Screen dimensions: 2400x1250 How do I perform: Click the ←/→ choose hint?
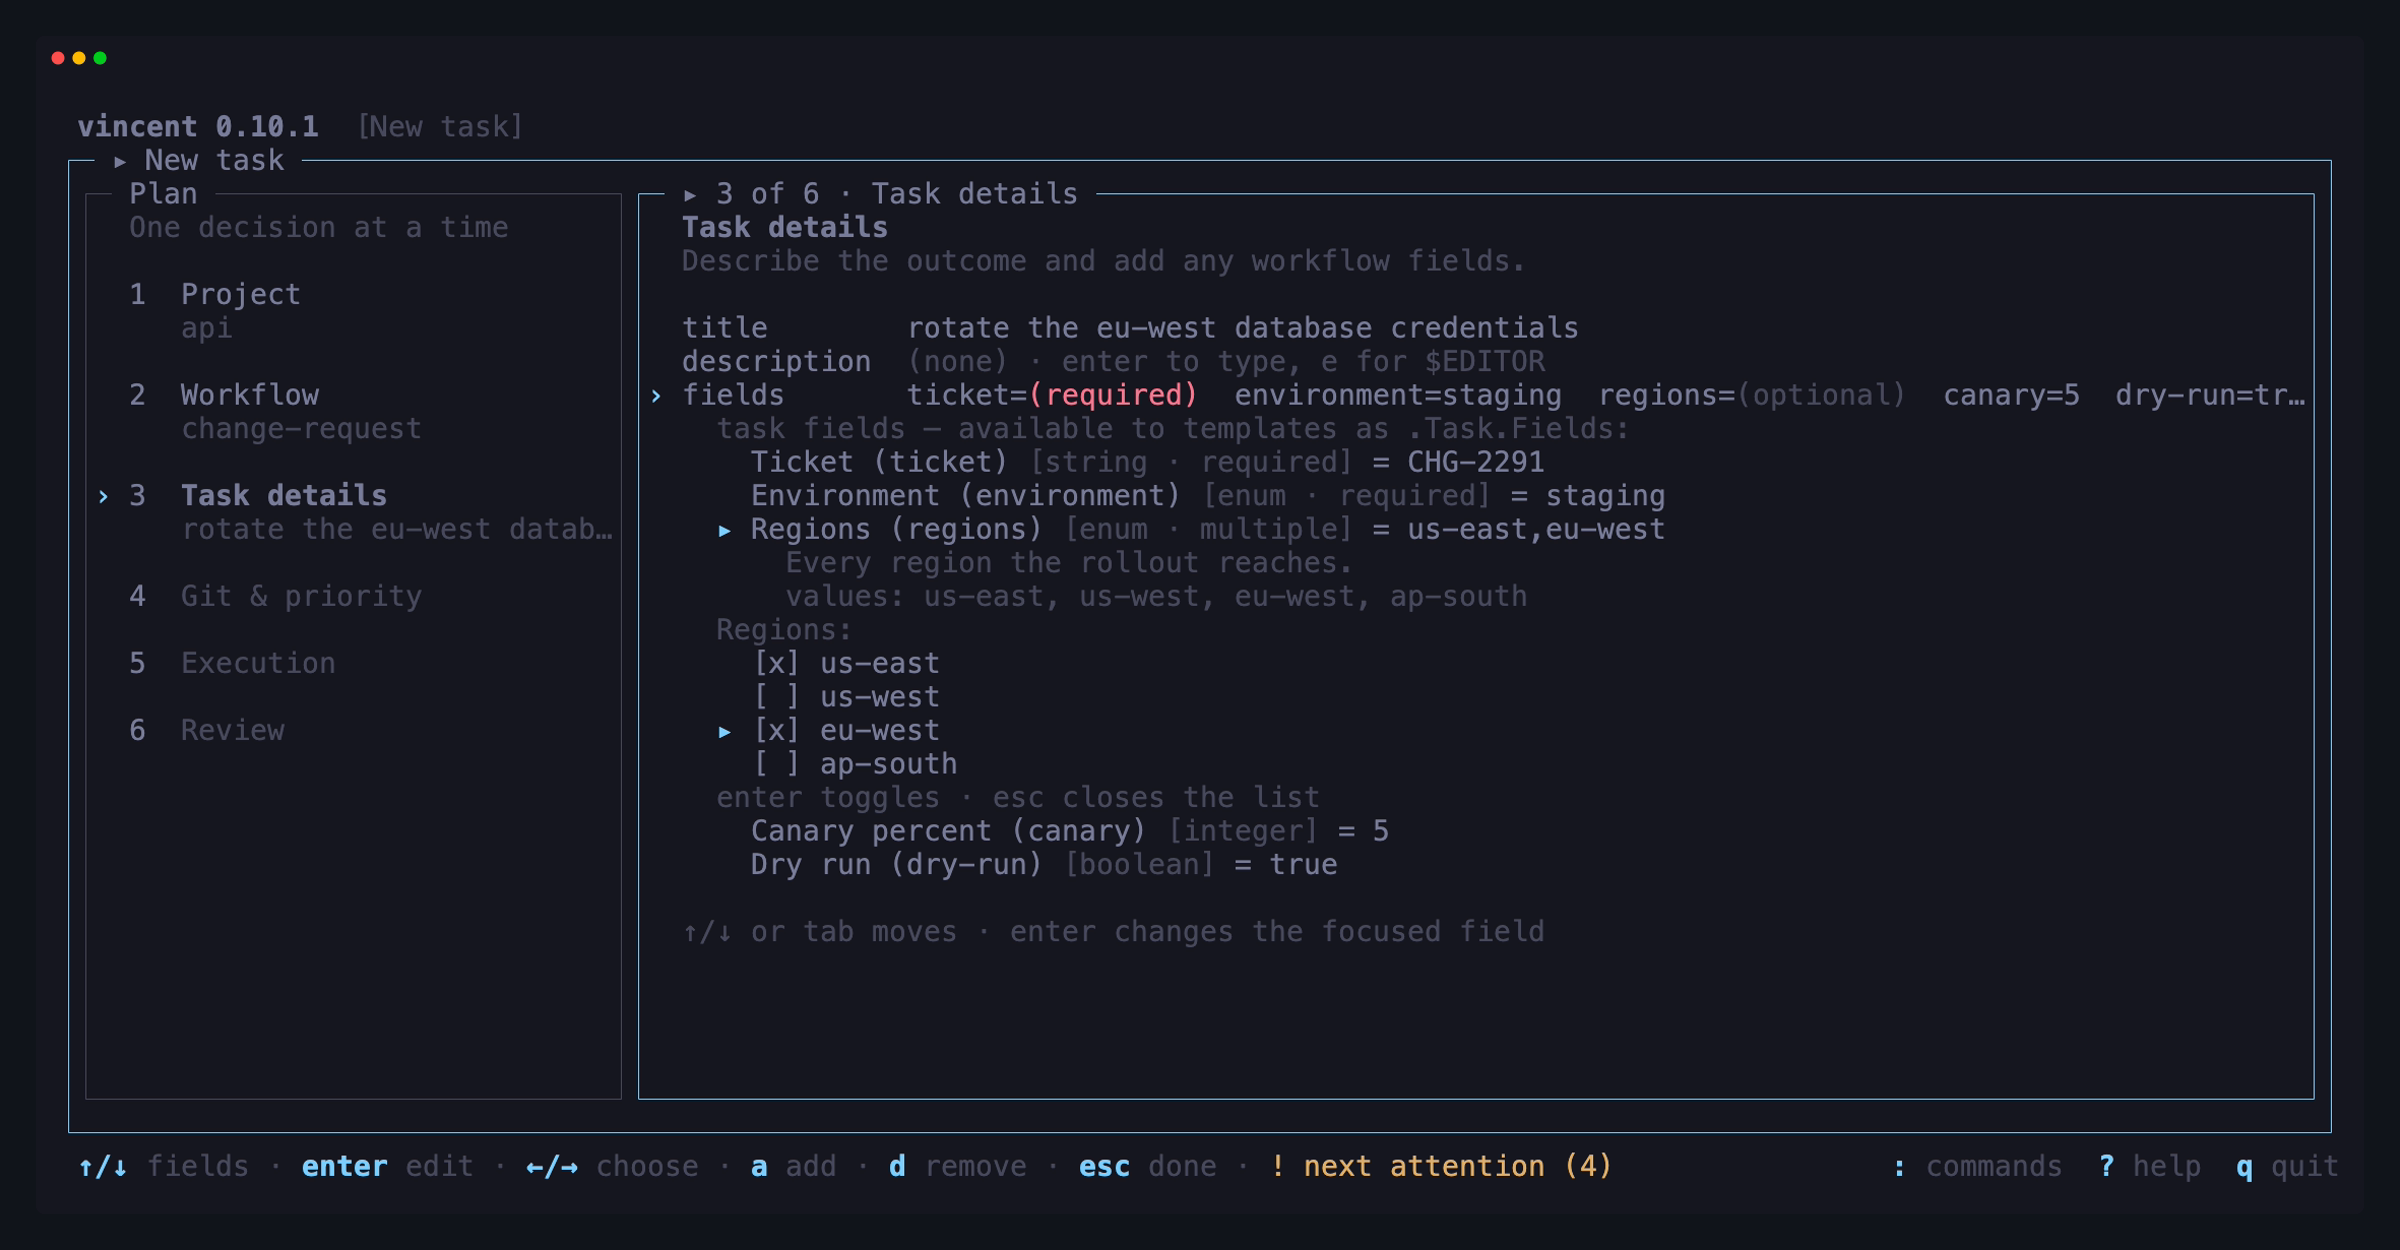click(x=612, y=1167)
